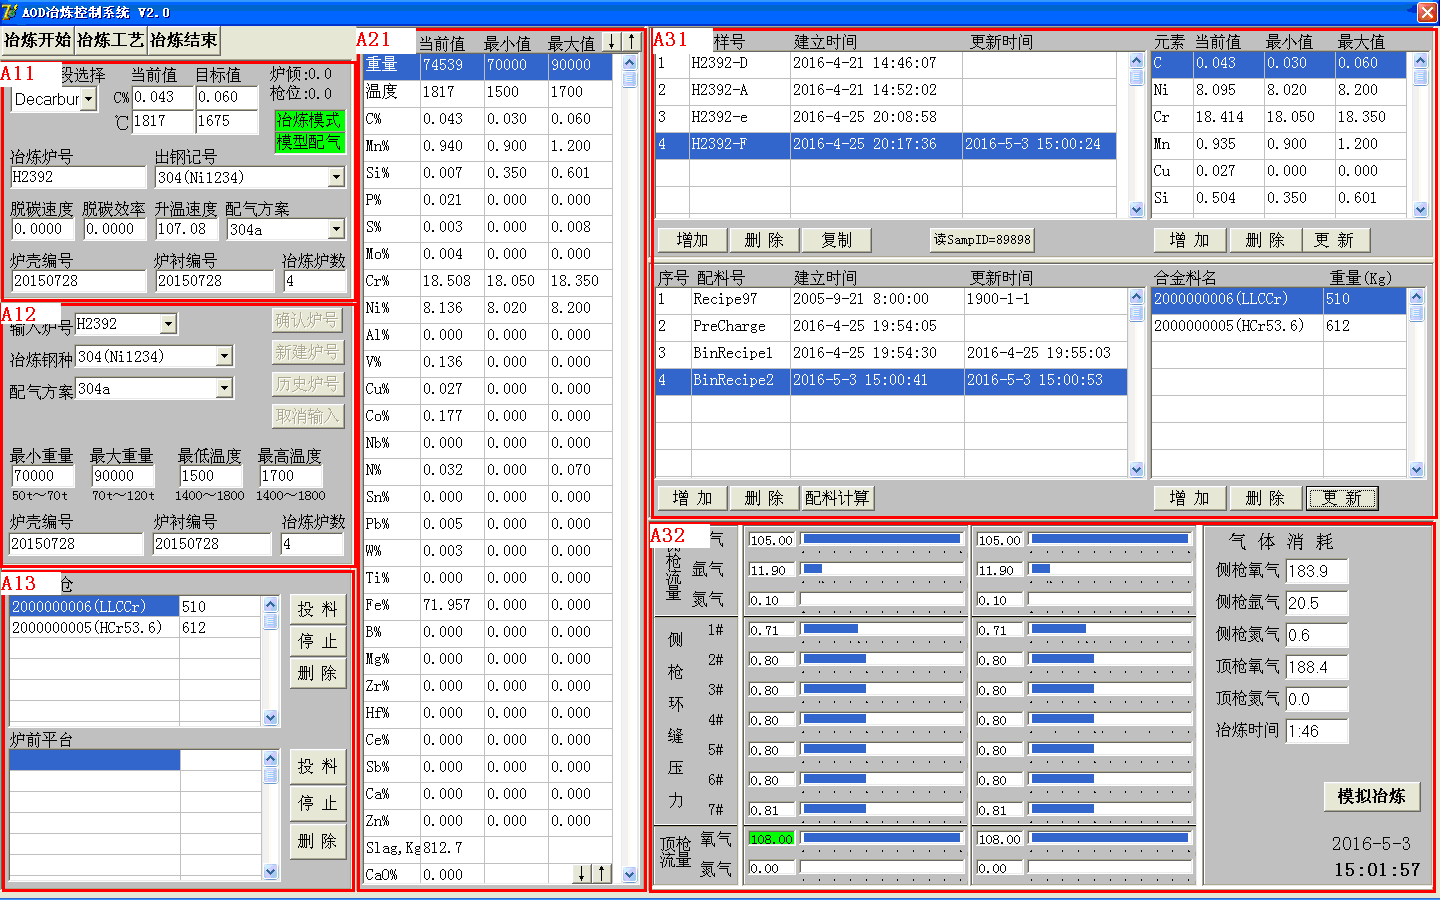Click the 配料号 recipe table scrollbar down arrow
Screen dimensions: 1440x900
[x=1136, y=469]
